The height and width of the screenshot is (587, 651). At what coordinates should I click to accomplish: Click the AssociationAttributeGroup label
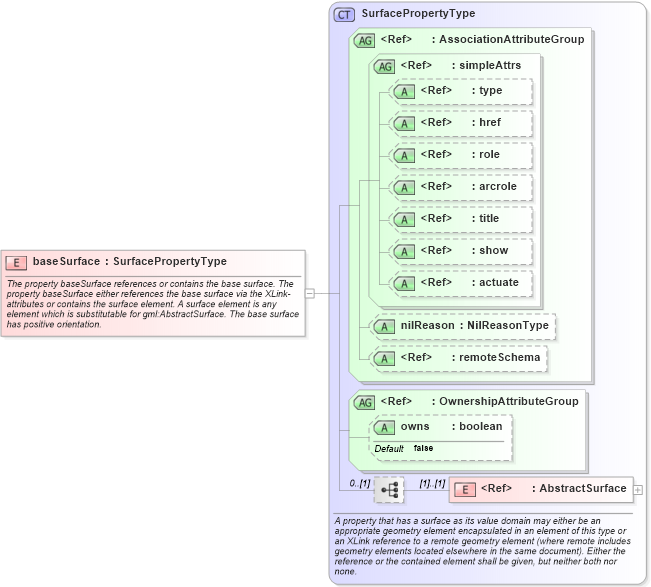click(512, 39)
